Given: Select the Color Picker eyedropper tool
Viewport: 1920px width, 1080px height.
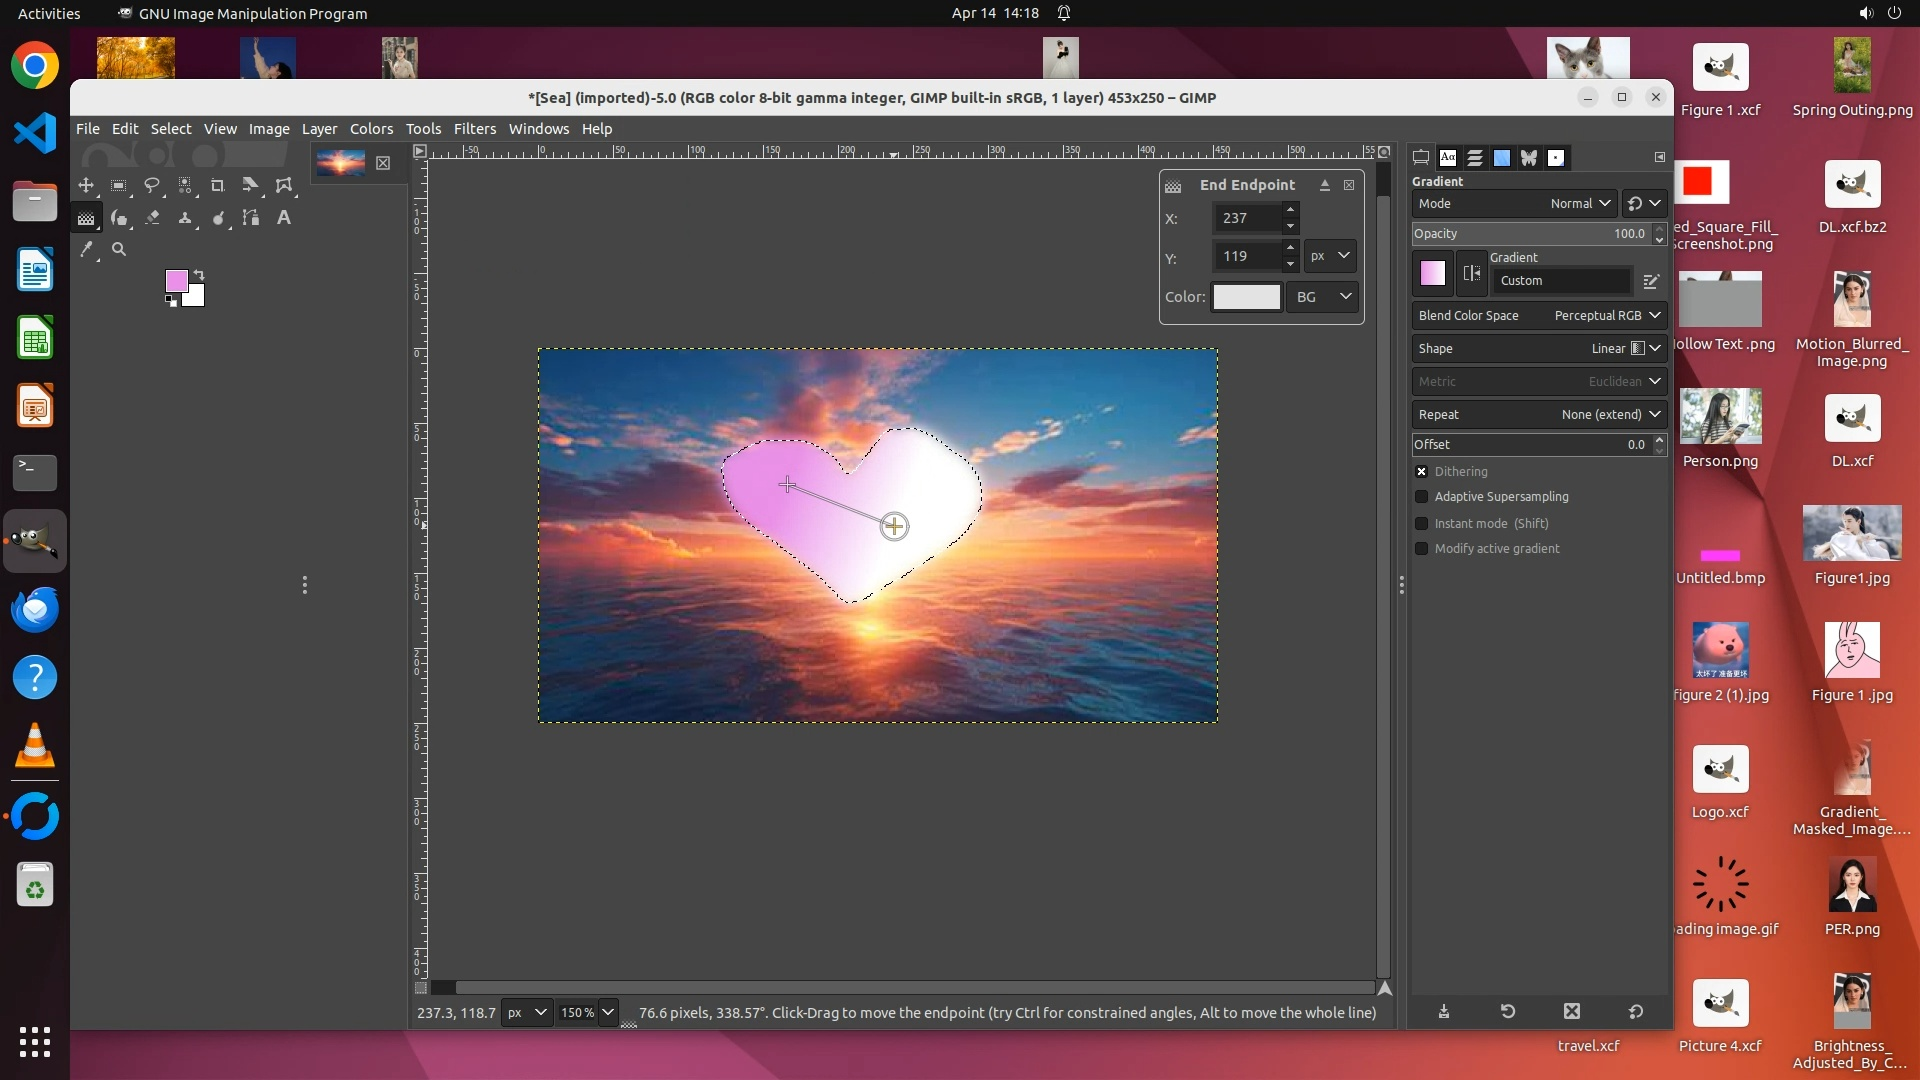Looking at the screenshot, I should [87, 250].
